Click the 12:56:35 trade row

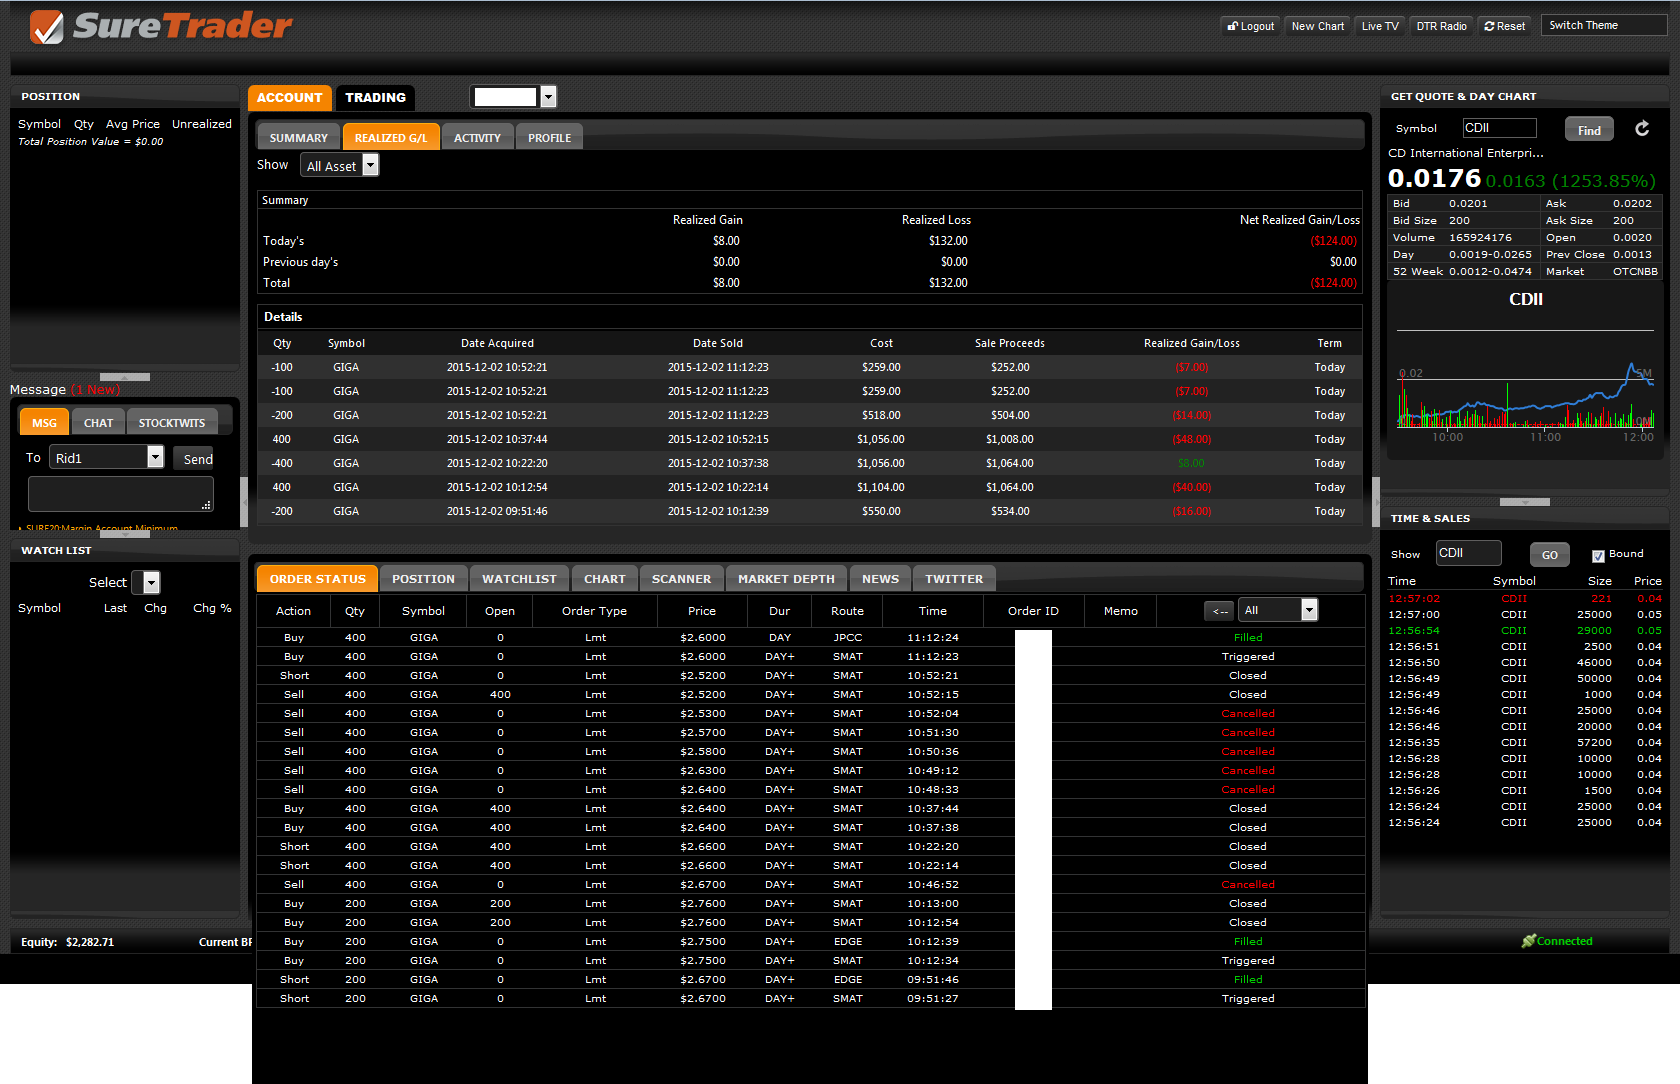(1525, 743)
